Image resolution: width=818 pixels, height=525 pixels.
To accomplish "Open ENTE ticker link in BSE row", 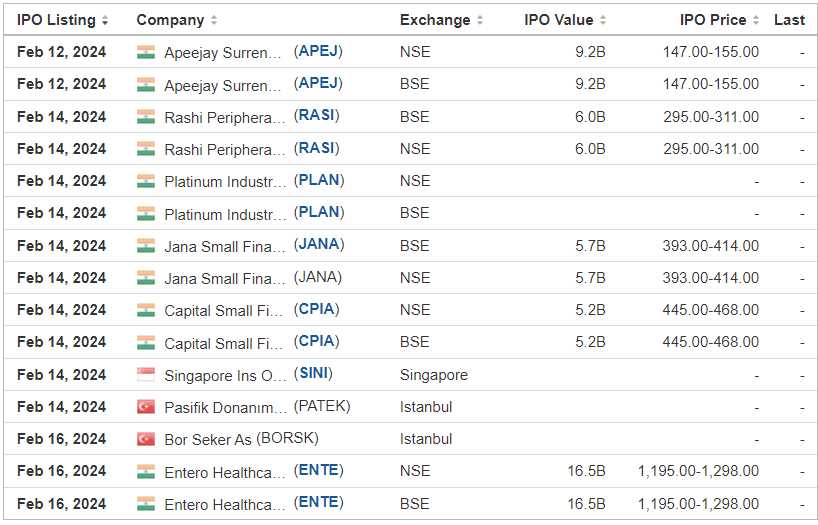I will [318, 503].
